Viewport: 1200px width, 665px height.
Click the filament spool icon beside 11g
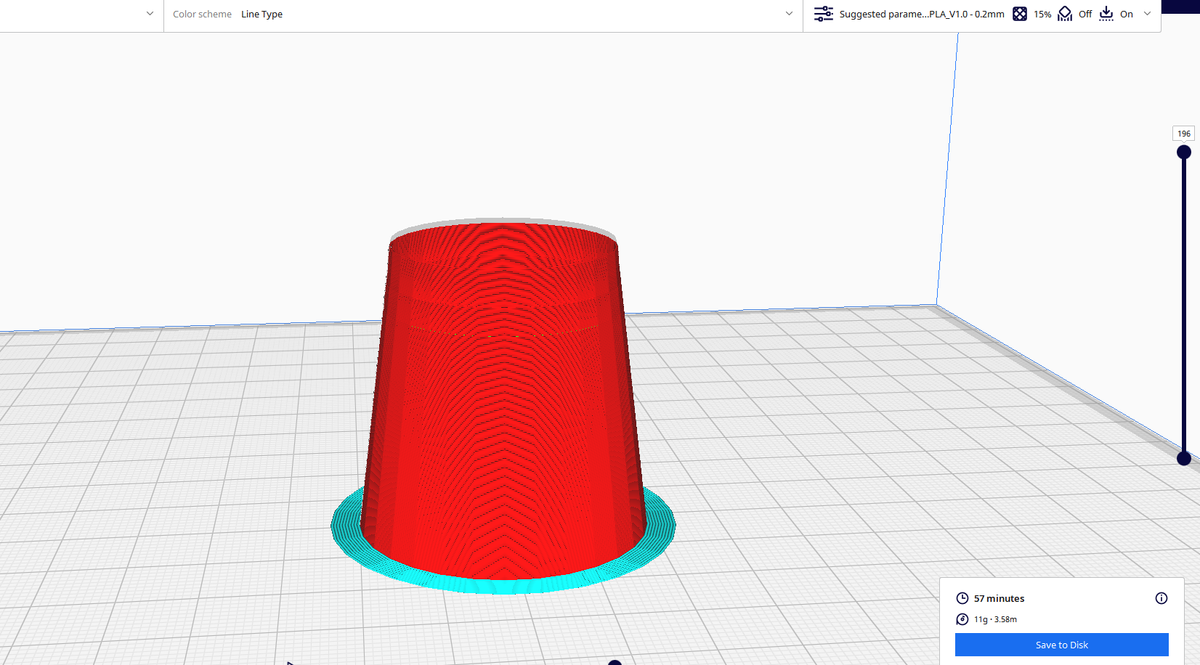point(961,619)
